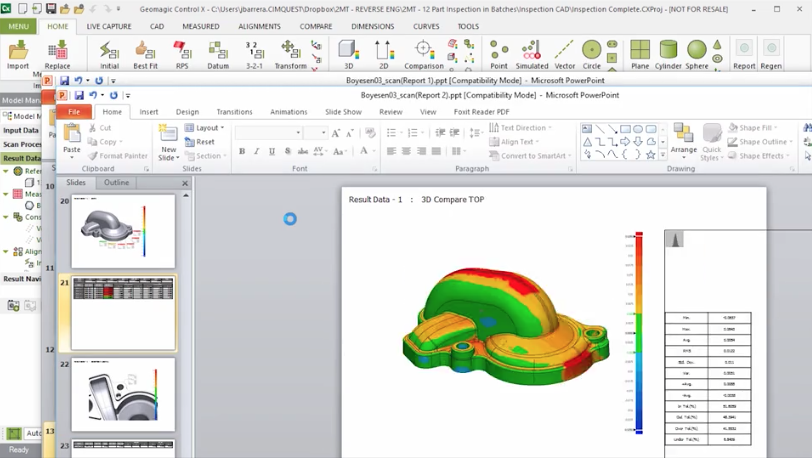Toggle Bold formatting in PowerPoint
Screen dimensions: 812x460
coord(242,151)
